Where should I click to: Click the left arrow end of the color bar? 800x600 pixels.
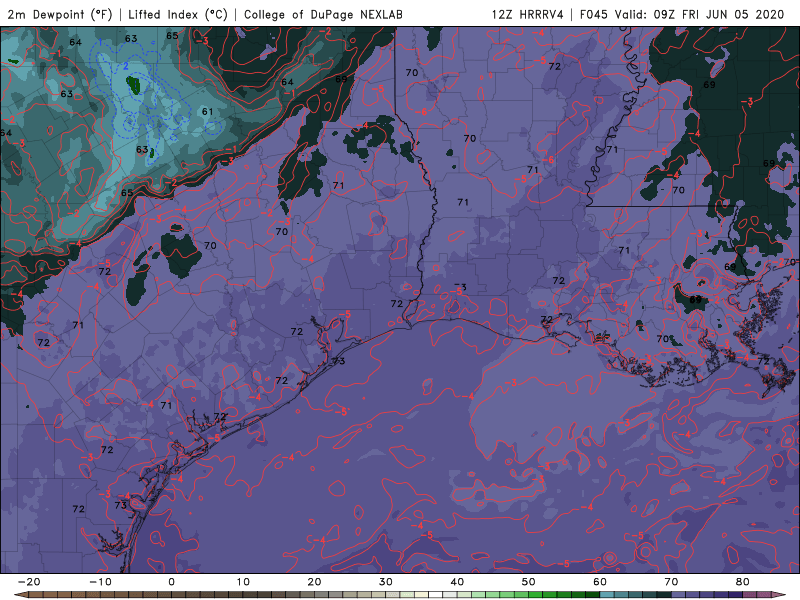20,595
